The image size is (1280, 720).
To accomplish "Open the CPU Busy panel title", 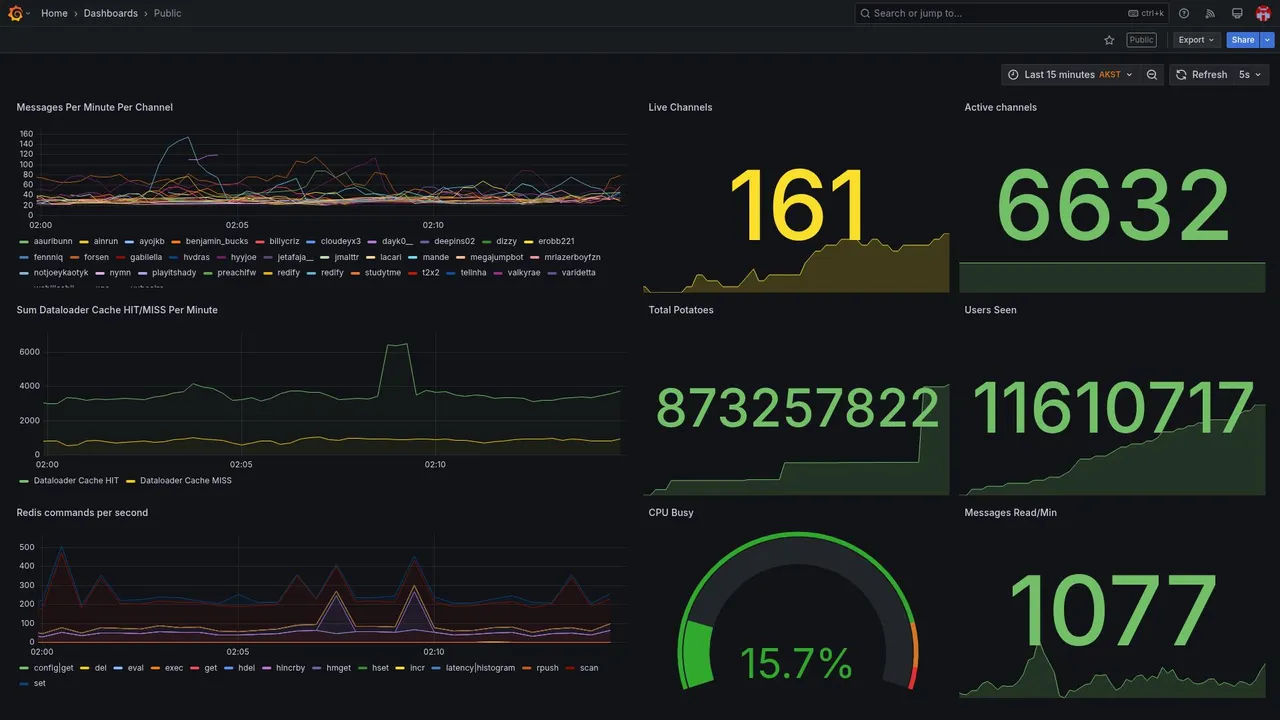I will point(671,512).
